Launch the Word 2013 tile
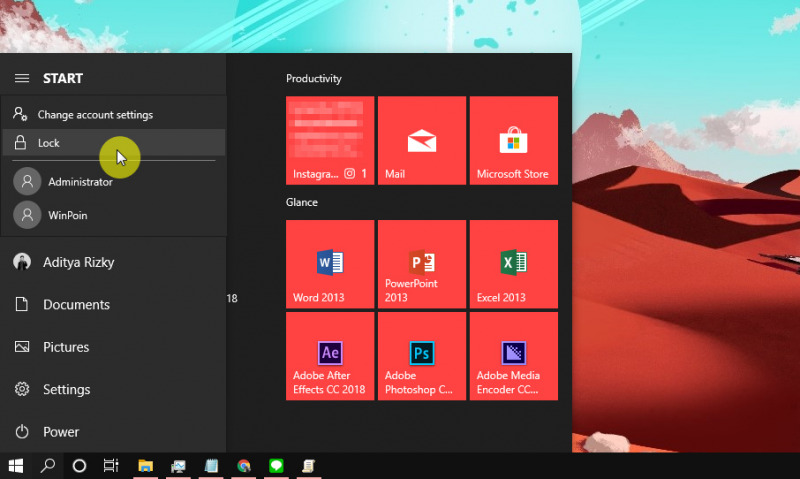 tap(330, 264)
